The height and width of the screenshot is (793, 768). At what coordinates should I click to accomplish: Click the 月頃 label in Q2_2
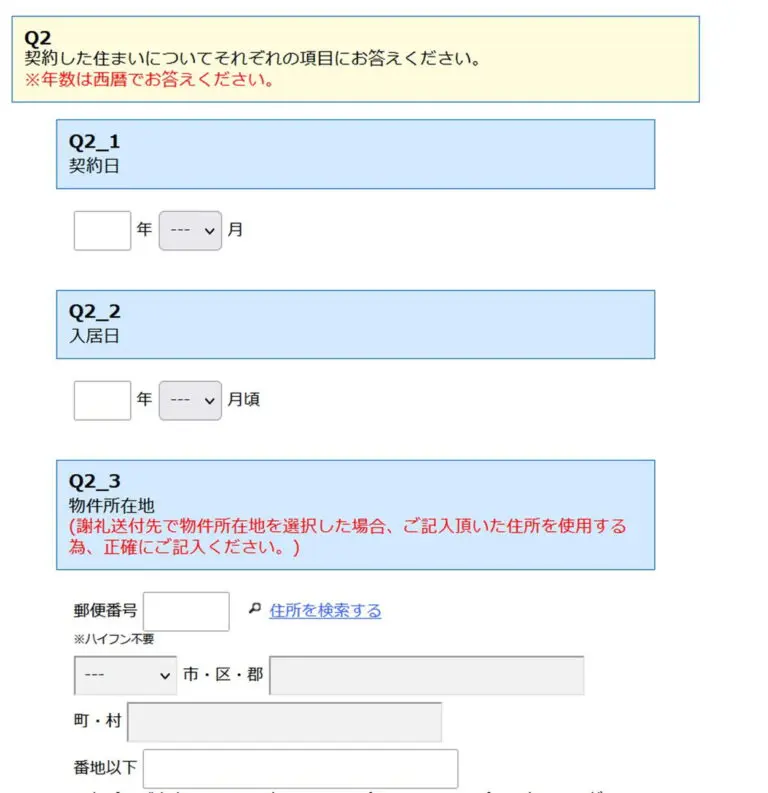[x=243, y=400]
